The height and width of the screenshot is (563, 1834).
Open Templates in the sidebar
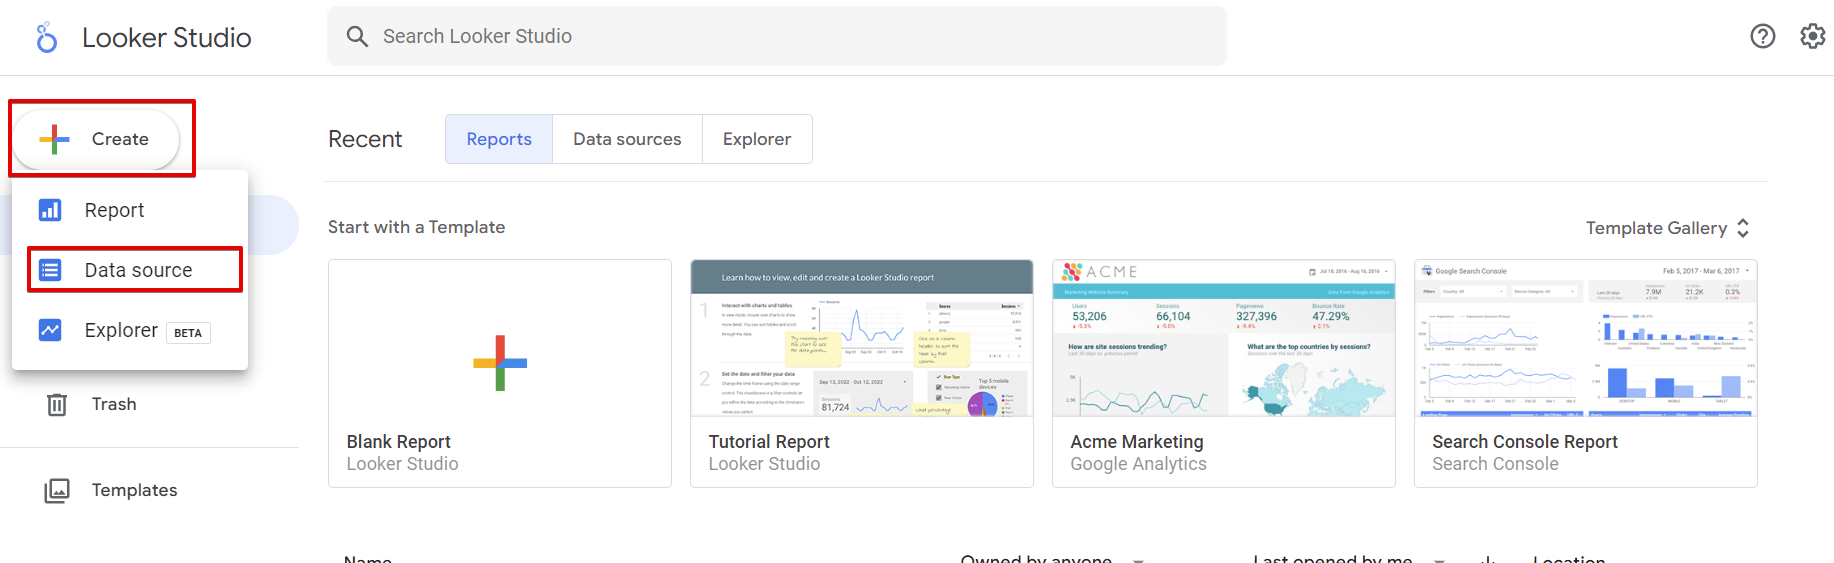(x=134, y=490)
